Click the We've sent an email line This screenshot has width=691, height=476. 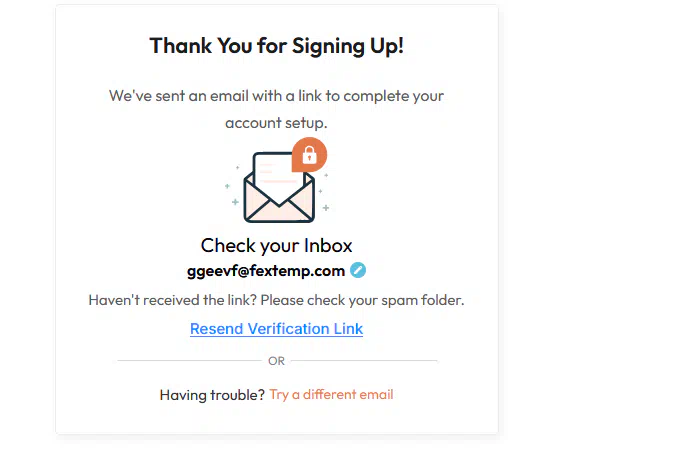click(276, 96)
